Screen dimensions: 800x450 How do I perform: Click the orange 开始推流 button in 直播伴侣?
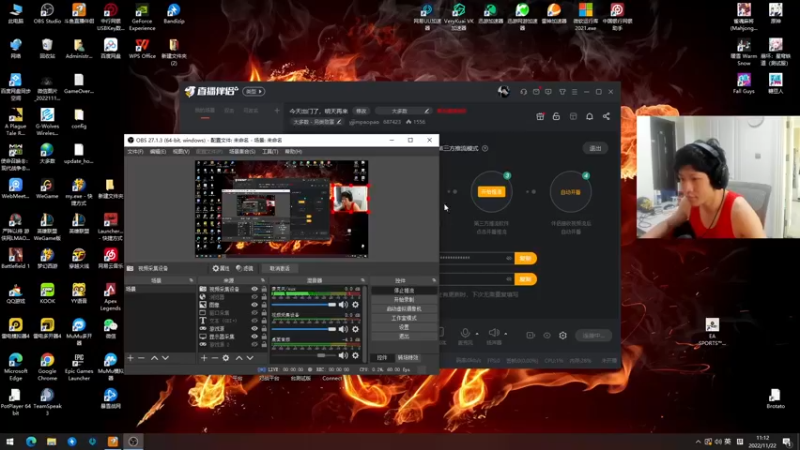(x=491, y=192)
